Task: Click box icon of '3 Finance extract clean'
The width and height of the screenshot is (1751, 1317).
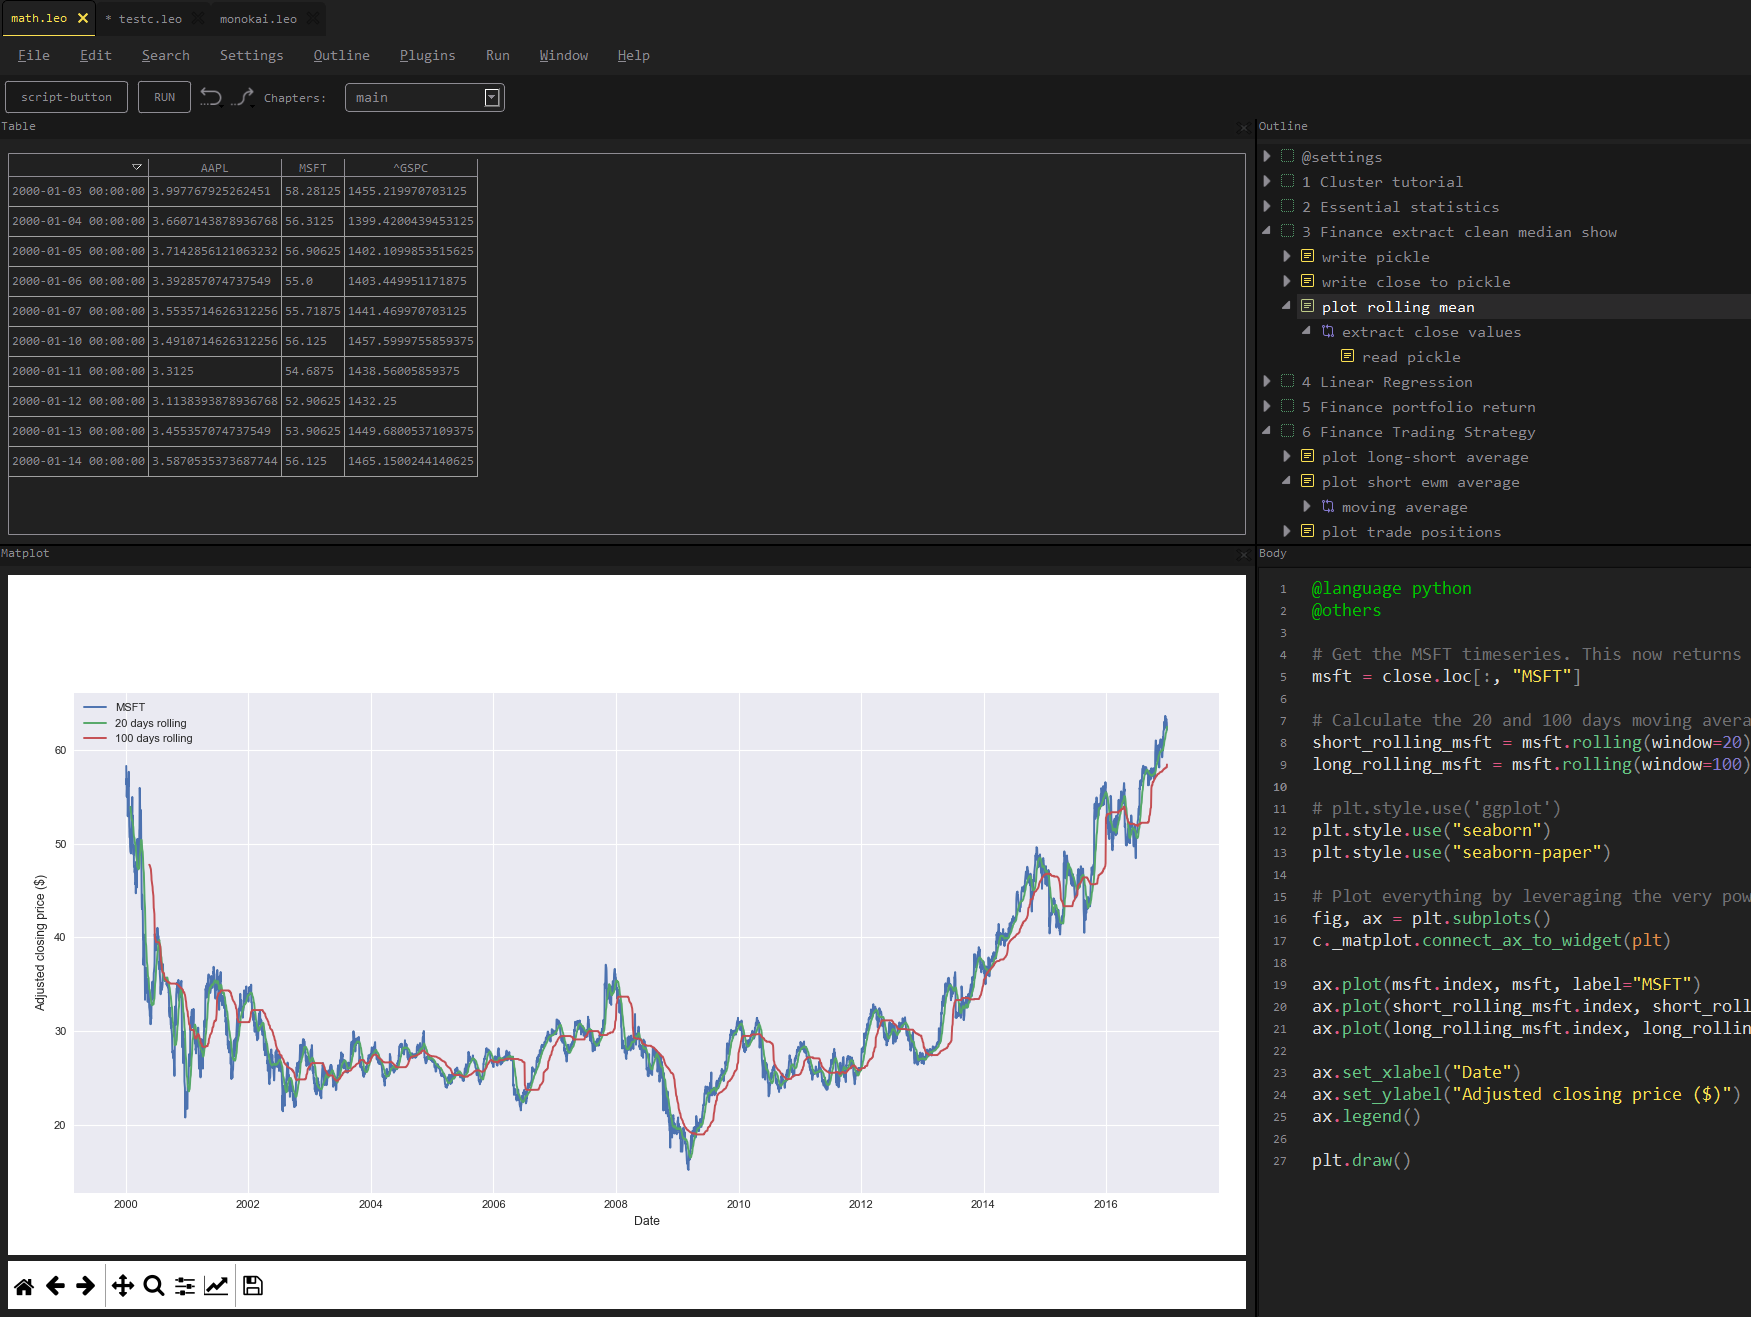Action: (x=1288, y=231)
